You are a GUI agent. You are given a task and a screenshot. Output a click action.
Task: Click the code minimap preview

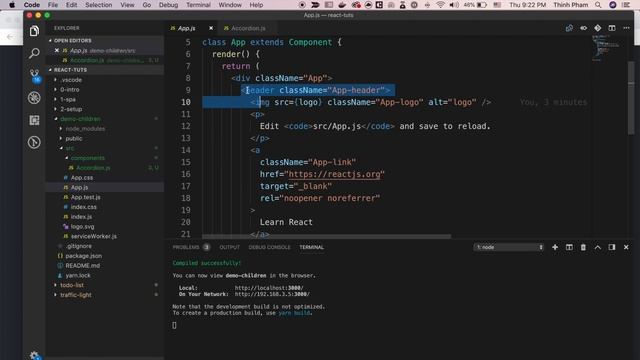(x=605, y=48)
